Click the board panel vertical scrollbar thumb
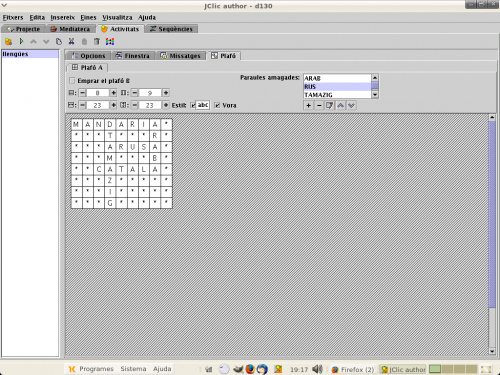500x375 pixels. click(x=492, y=214)
